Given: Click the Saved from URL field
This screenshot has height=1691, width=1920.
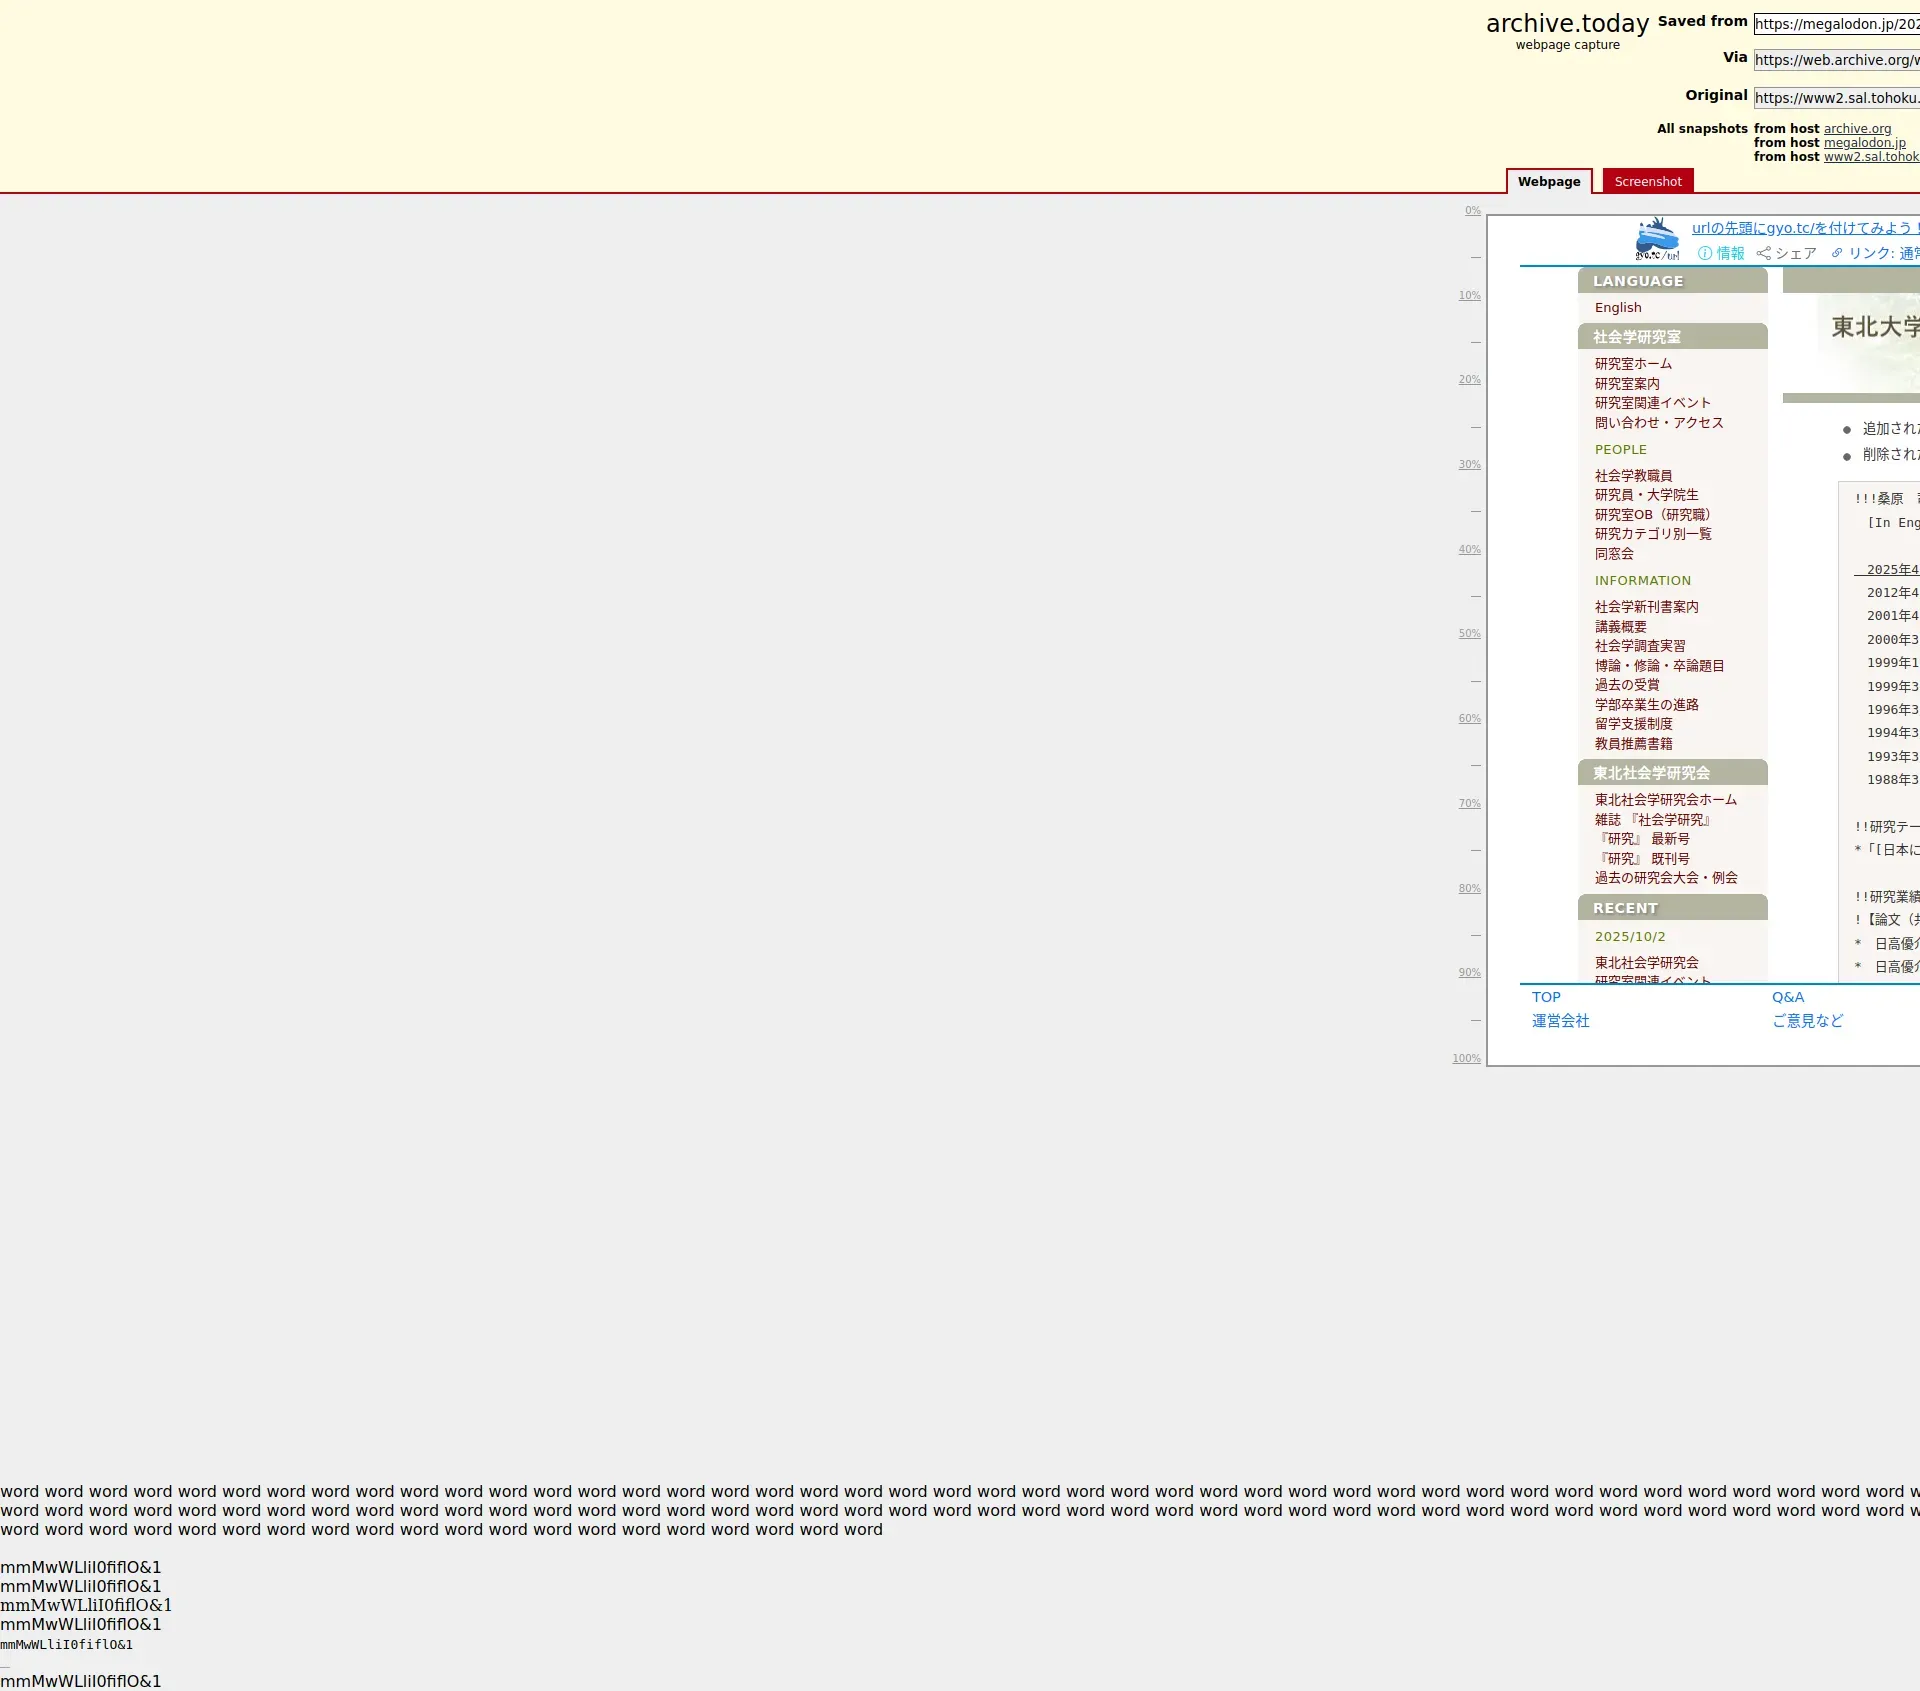Looking at the screenshot, I should (x=1836, y=24).
